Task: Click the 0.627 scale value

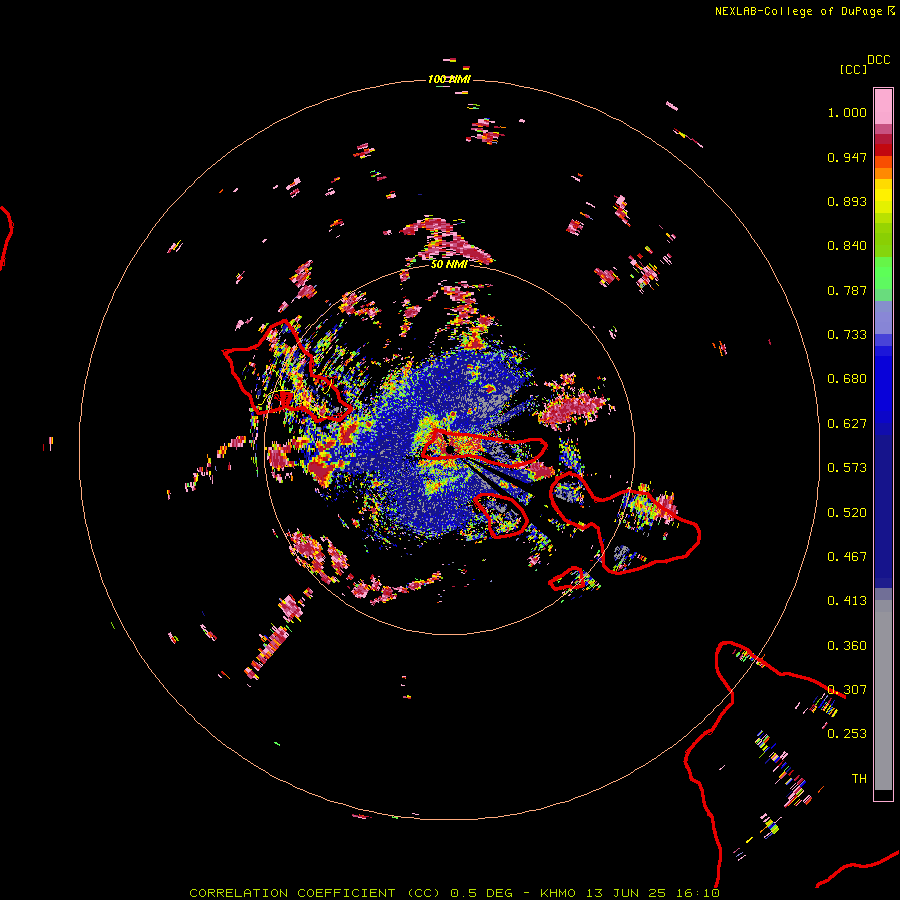Action: coord(847,424)
